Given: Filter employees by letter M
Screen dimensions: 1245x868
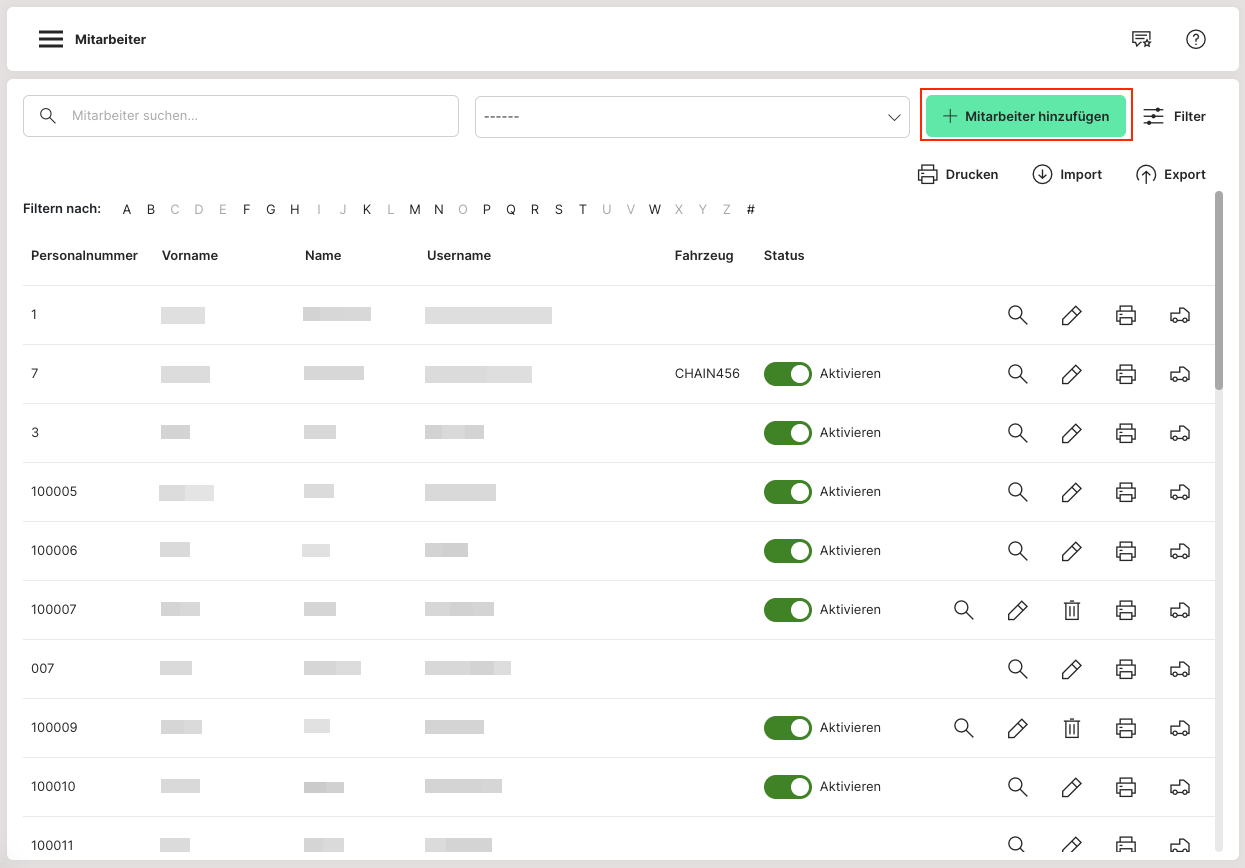Looking at the screenshot, I should pyautogui.click(x=415, y=210).
